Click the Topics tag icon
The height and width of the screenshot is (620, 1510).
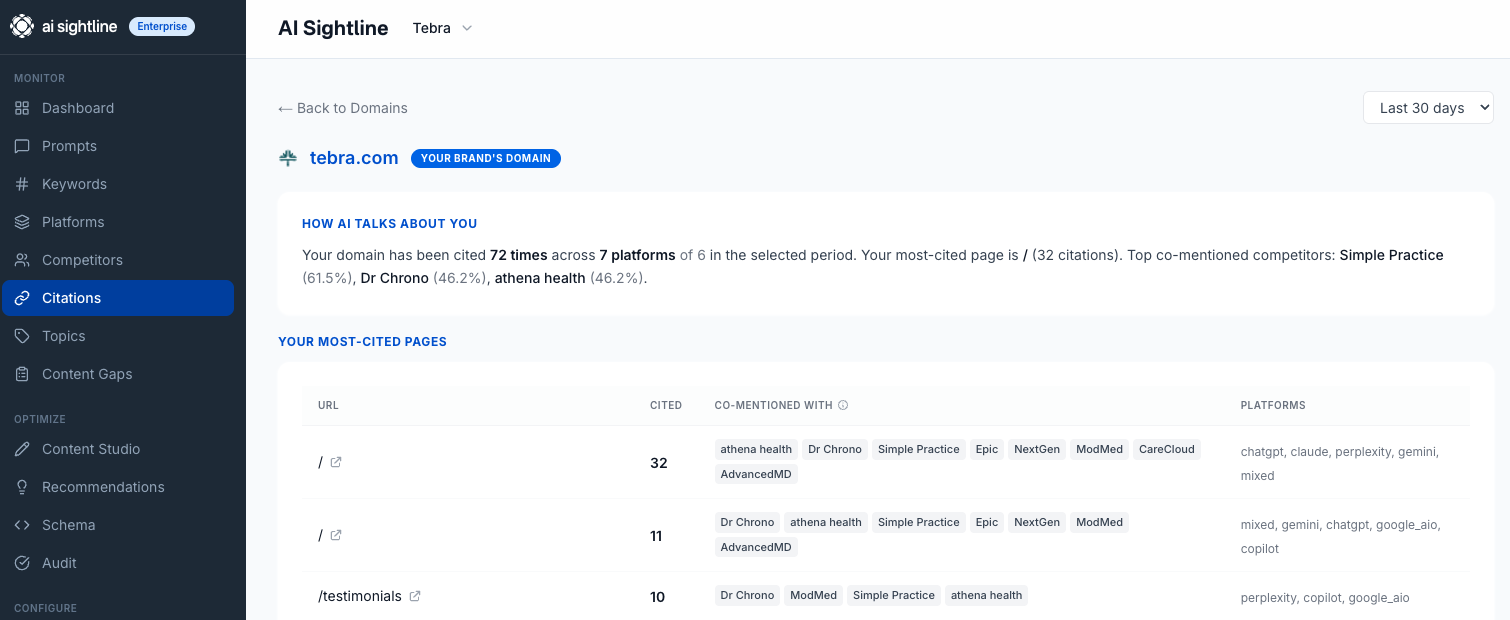pos(22,336)
